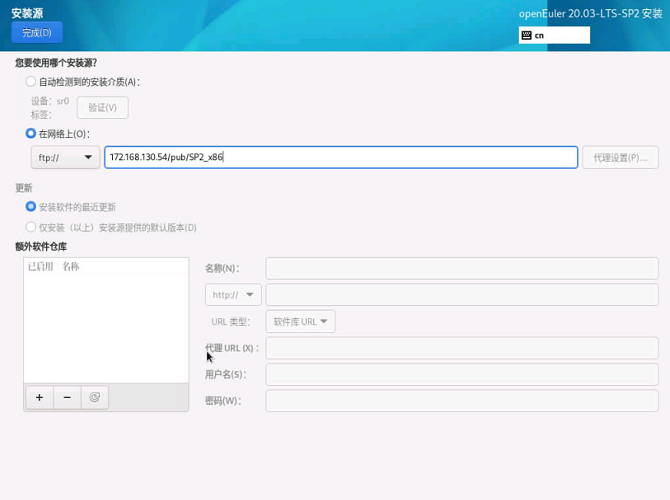This screenshot has height=500, width=670.
Task: Choose the 仅安装 default version radio option
Action: 31,227
